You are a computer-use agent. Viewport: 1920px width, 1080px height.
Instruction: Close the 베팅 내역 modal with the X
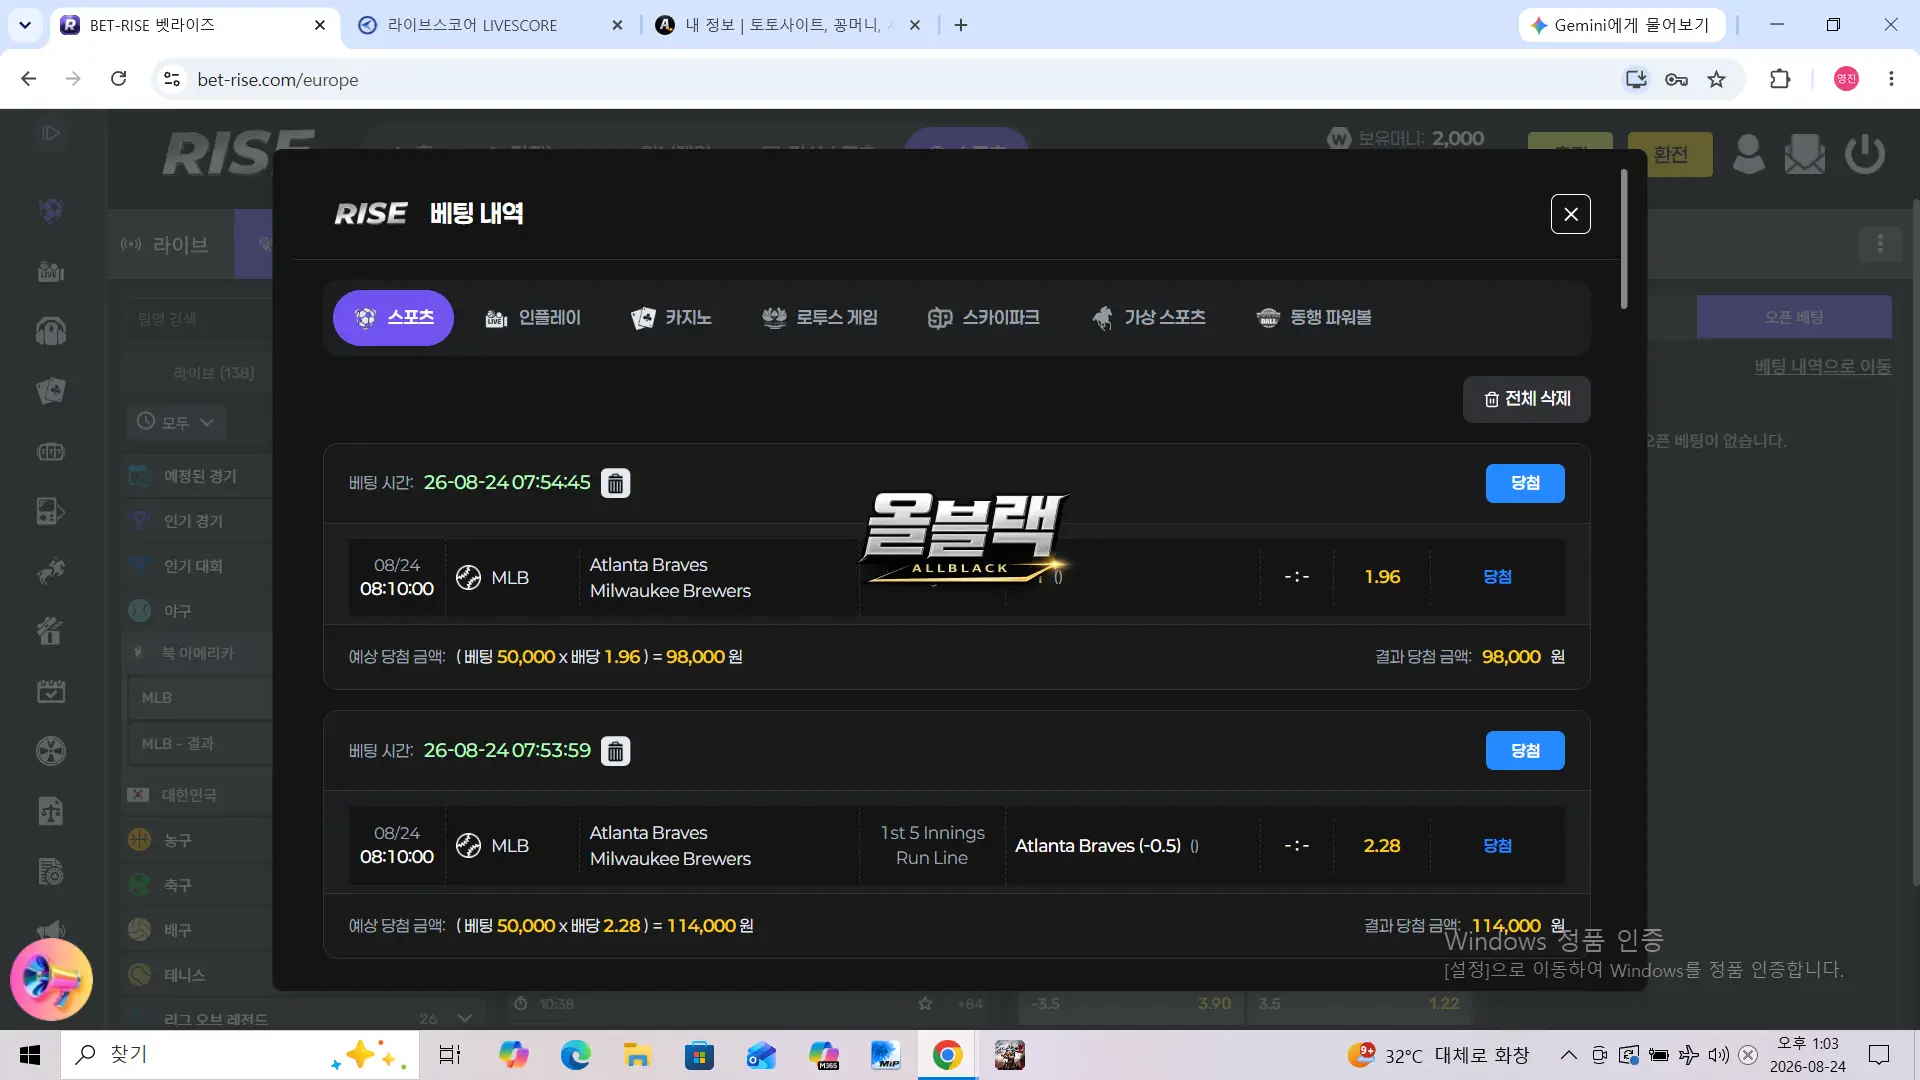point(1570,214)
